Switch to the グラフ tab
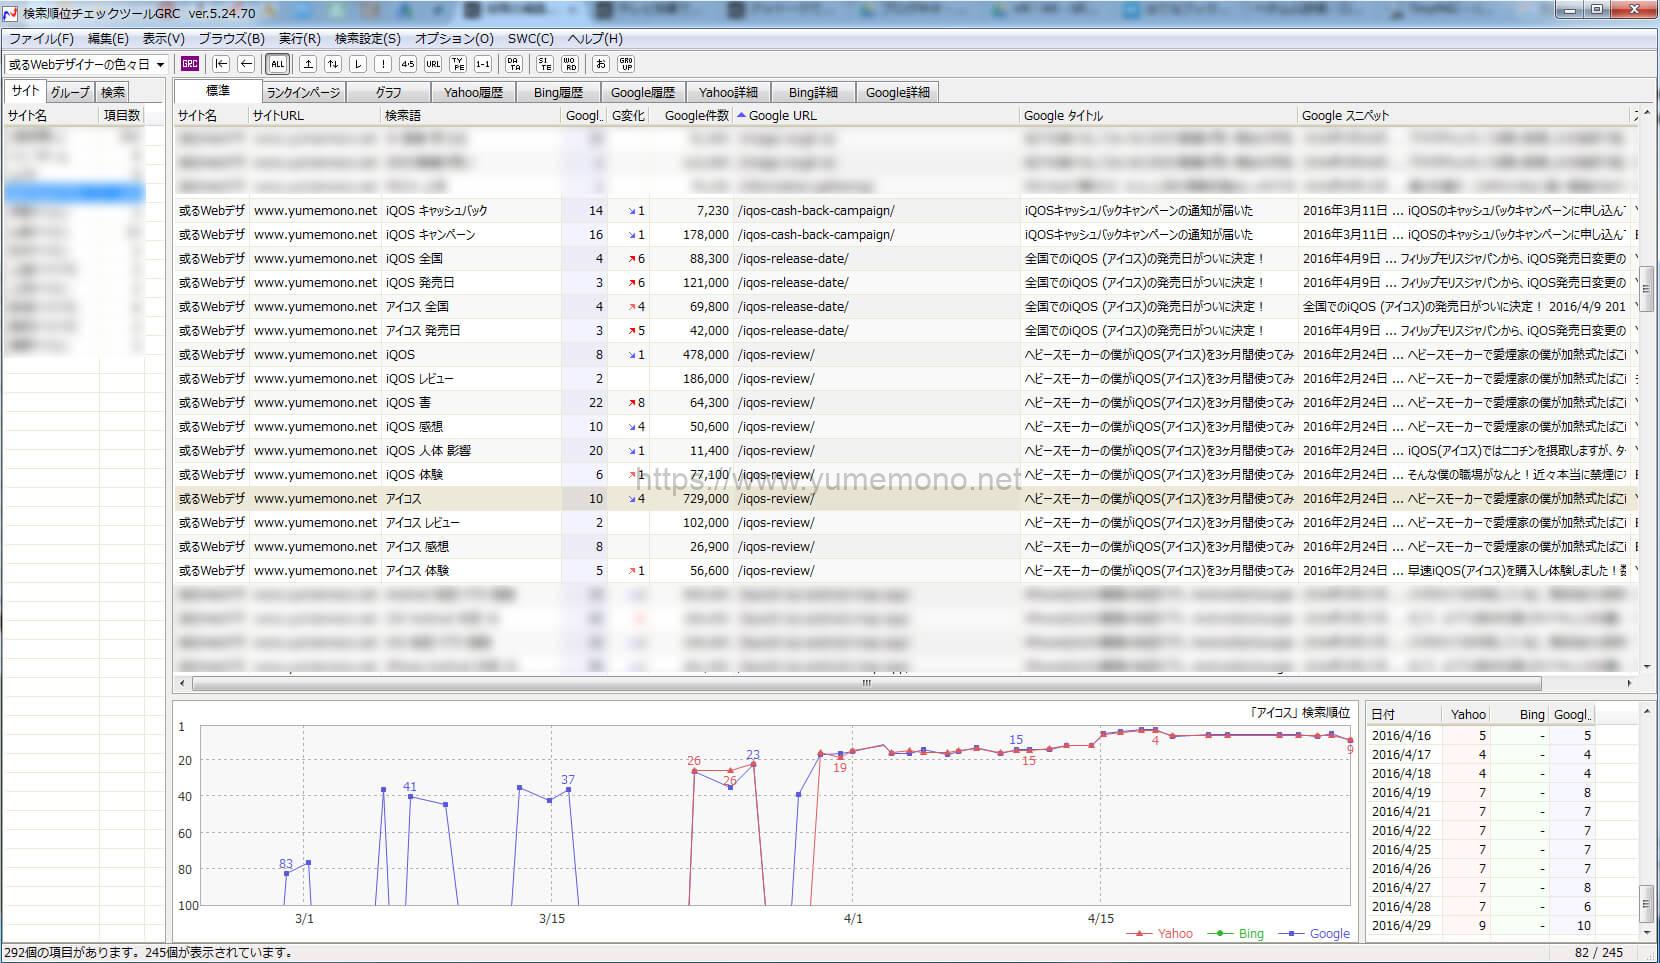The height and width of the screenshot is (963, 1660). [x=388, y=92]
